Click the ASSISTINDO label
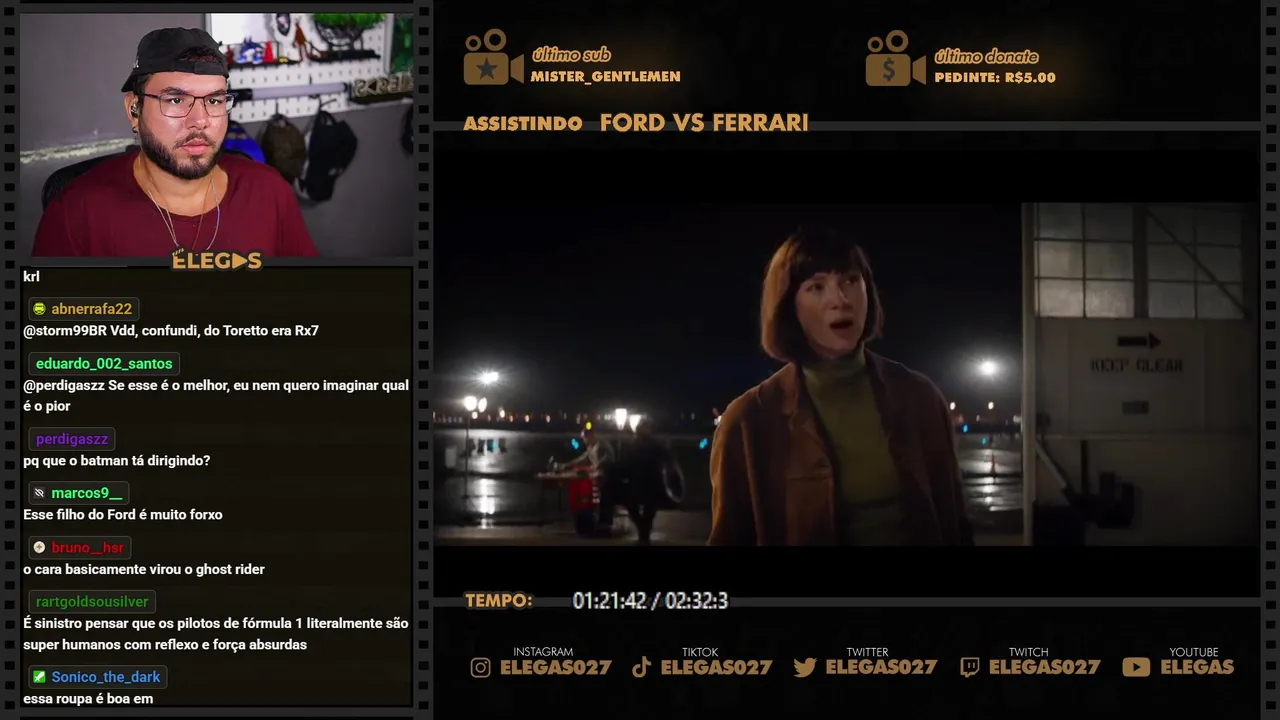The width and height of the screenshot is (1280, 720). [x=523, y=124]
